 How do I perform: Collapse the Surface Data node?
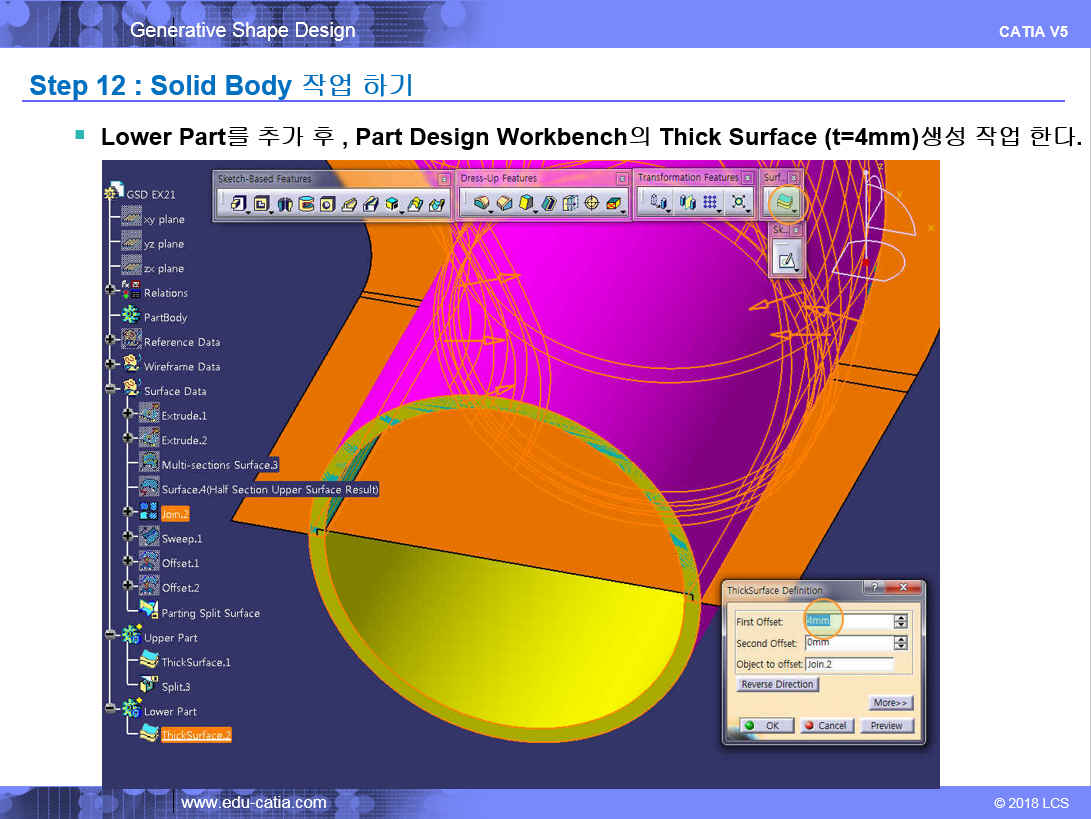(110, 390)
